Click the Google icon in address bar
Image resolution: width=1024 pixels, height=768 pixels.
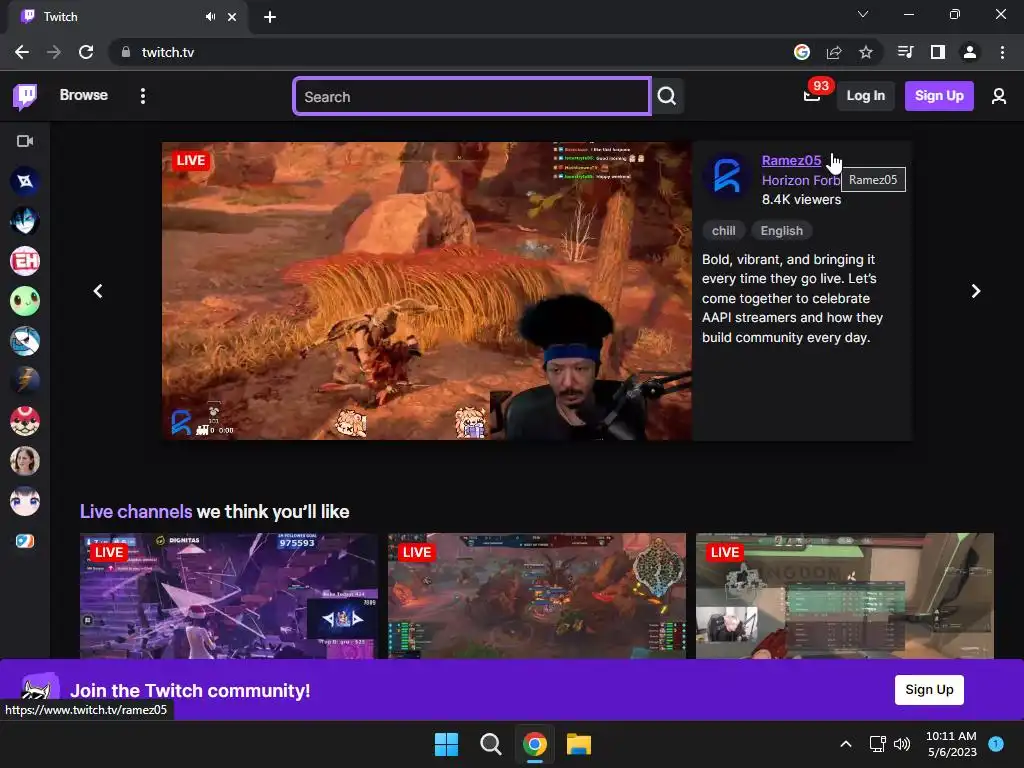coord(801,52)
